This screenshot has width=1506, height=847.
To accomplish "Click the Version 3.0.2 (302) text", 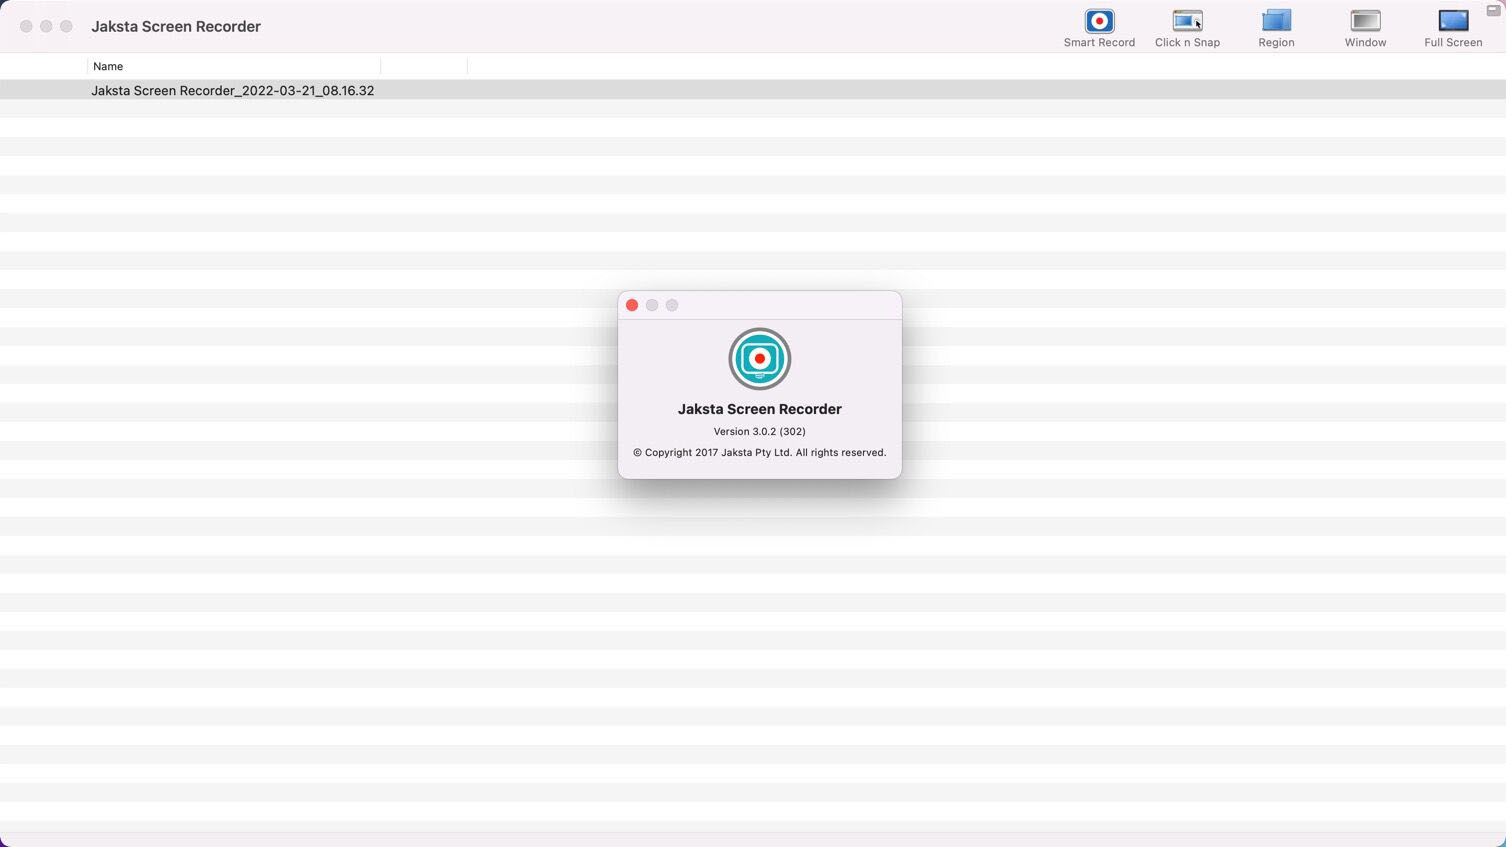I will [760, 431].
